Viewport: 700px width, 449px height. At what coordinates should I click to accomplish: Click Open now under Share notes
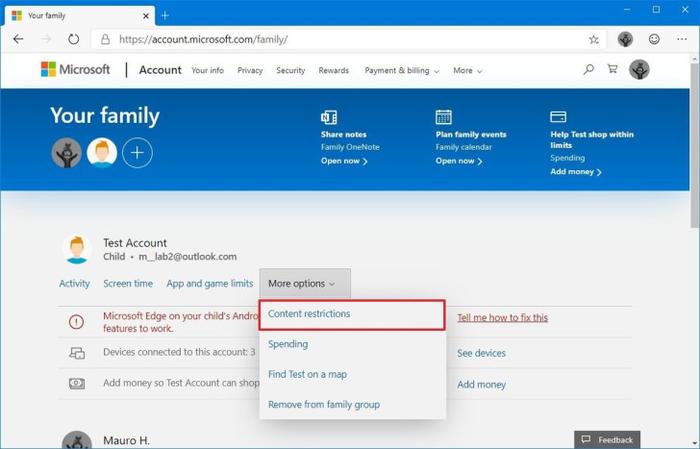tap(344, 161)
